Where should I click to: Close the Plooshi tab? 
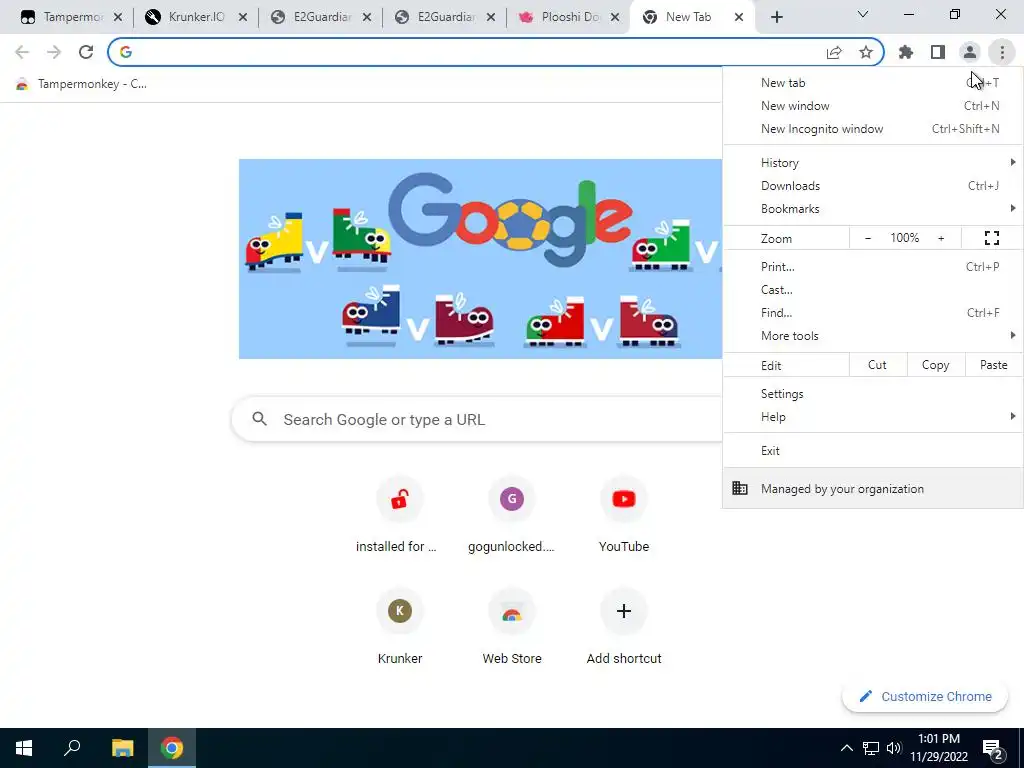615,18
